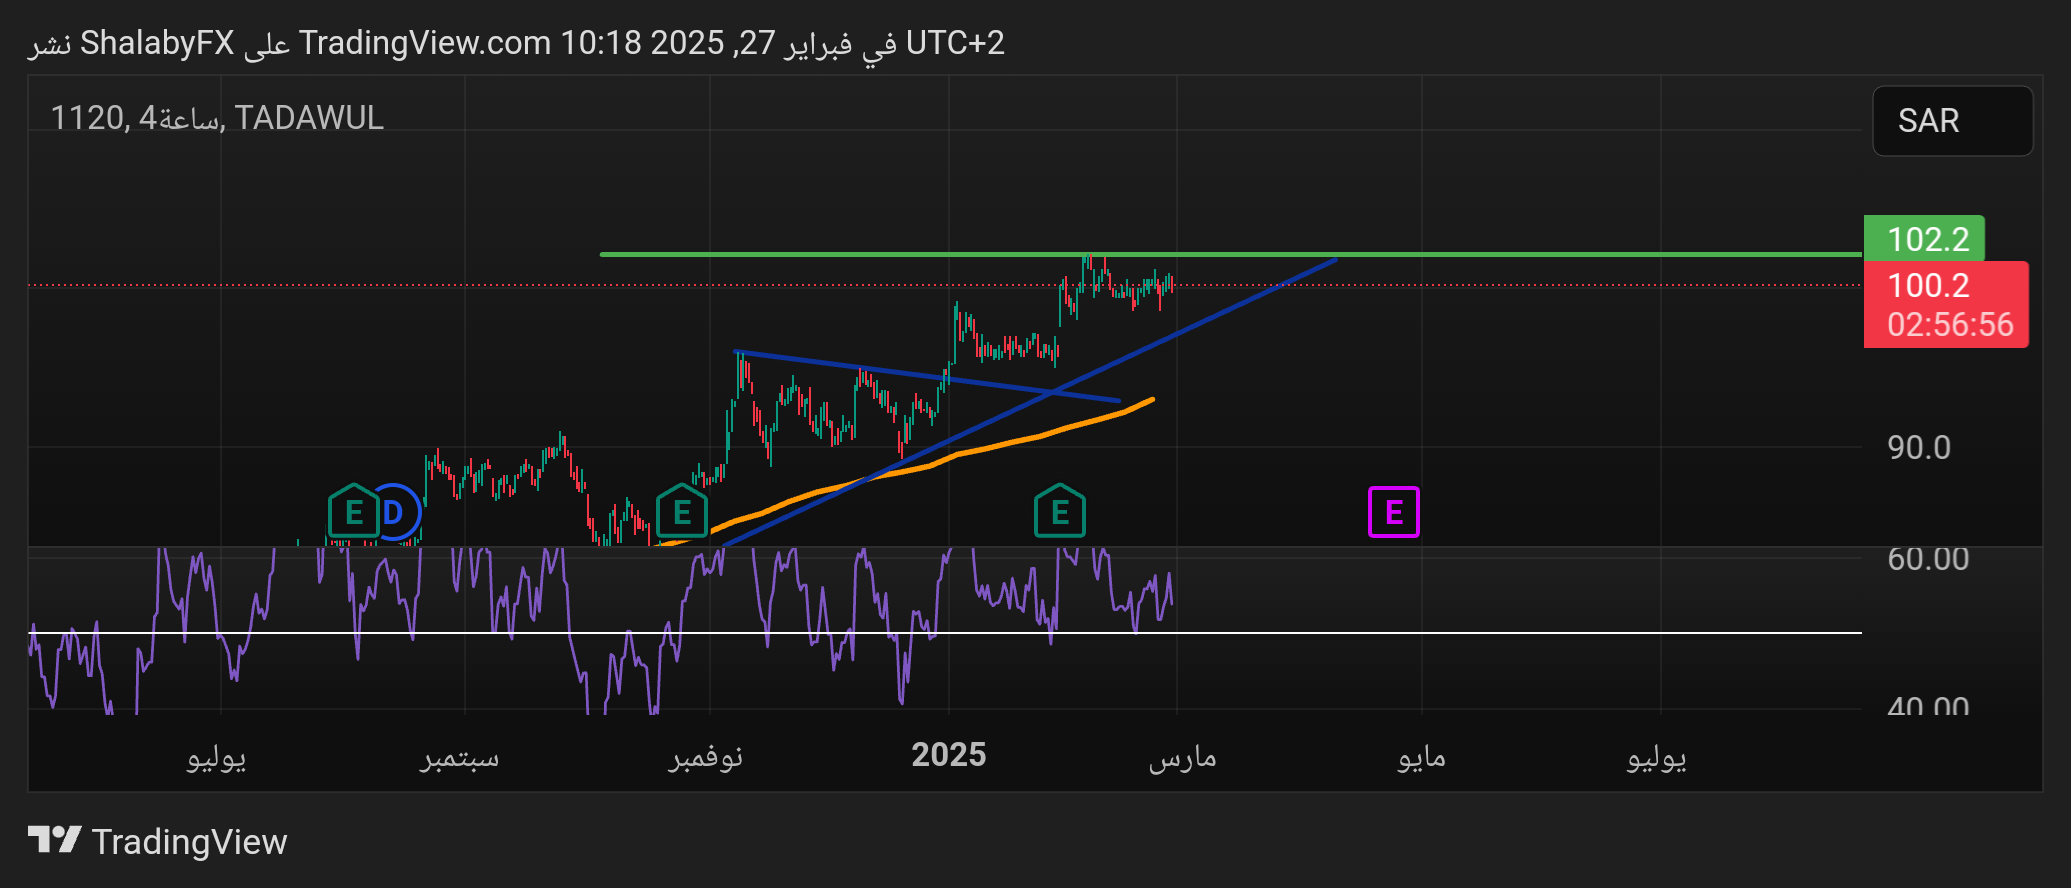This screenshot has width=2071, height=888.
Task: Select the orange moving average line
Action: pyautogui.click(x=1000, y=445)
